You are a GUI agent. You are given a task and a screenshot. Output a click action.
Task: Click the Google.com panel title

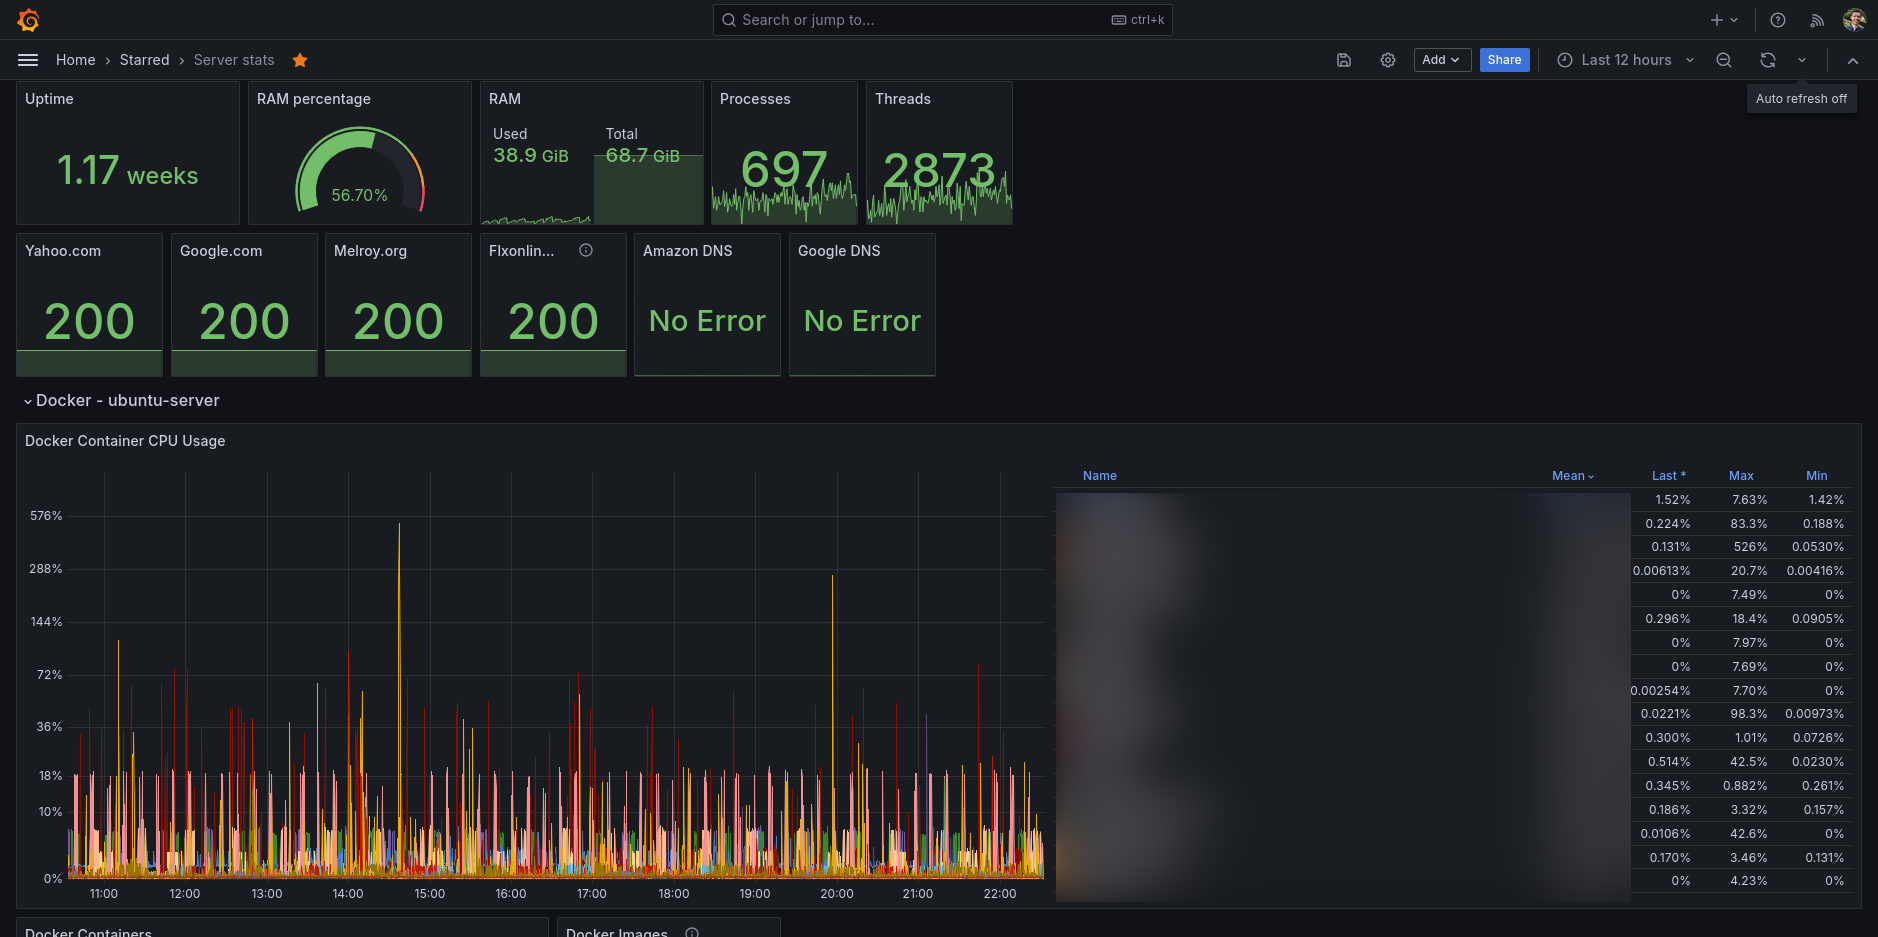pos(221,251)
